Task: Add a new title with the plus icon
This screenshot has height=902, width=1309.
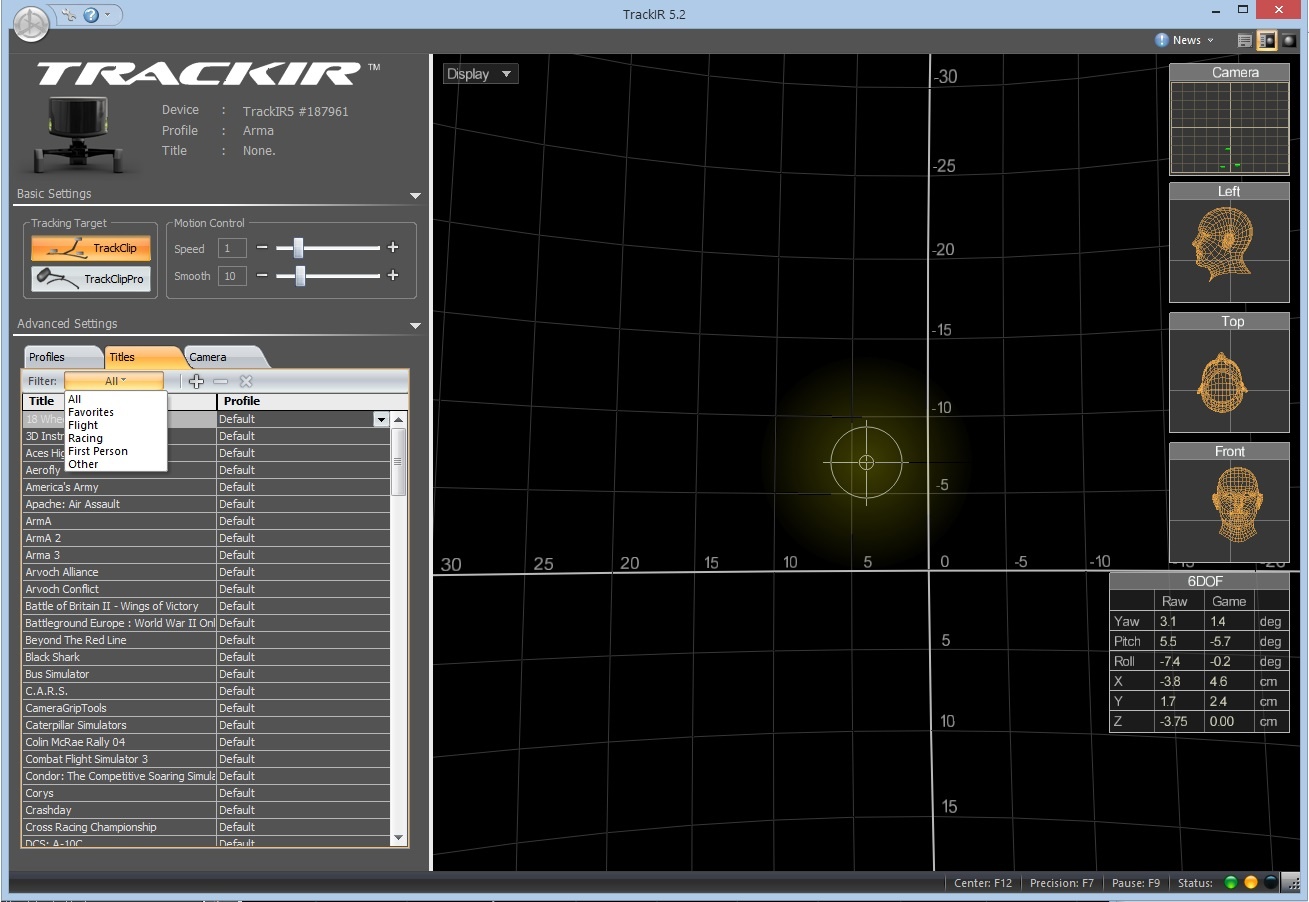Action: pos(196,381)
